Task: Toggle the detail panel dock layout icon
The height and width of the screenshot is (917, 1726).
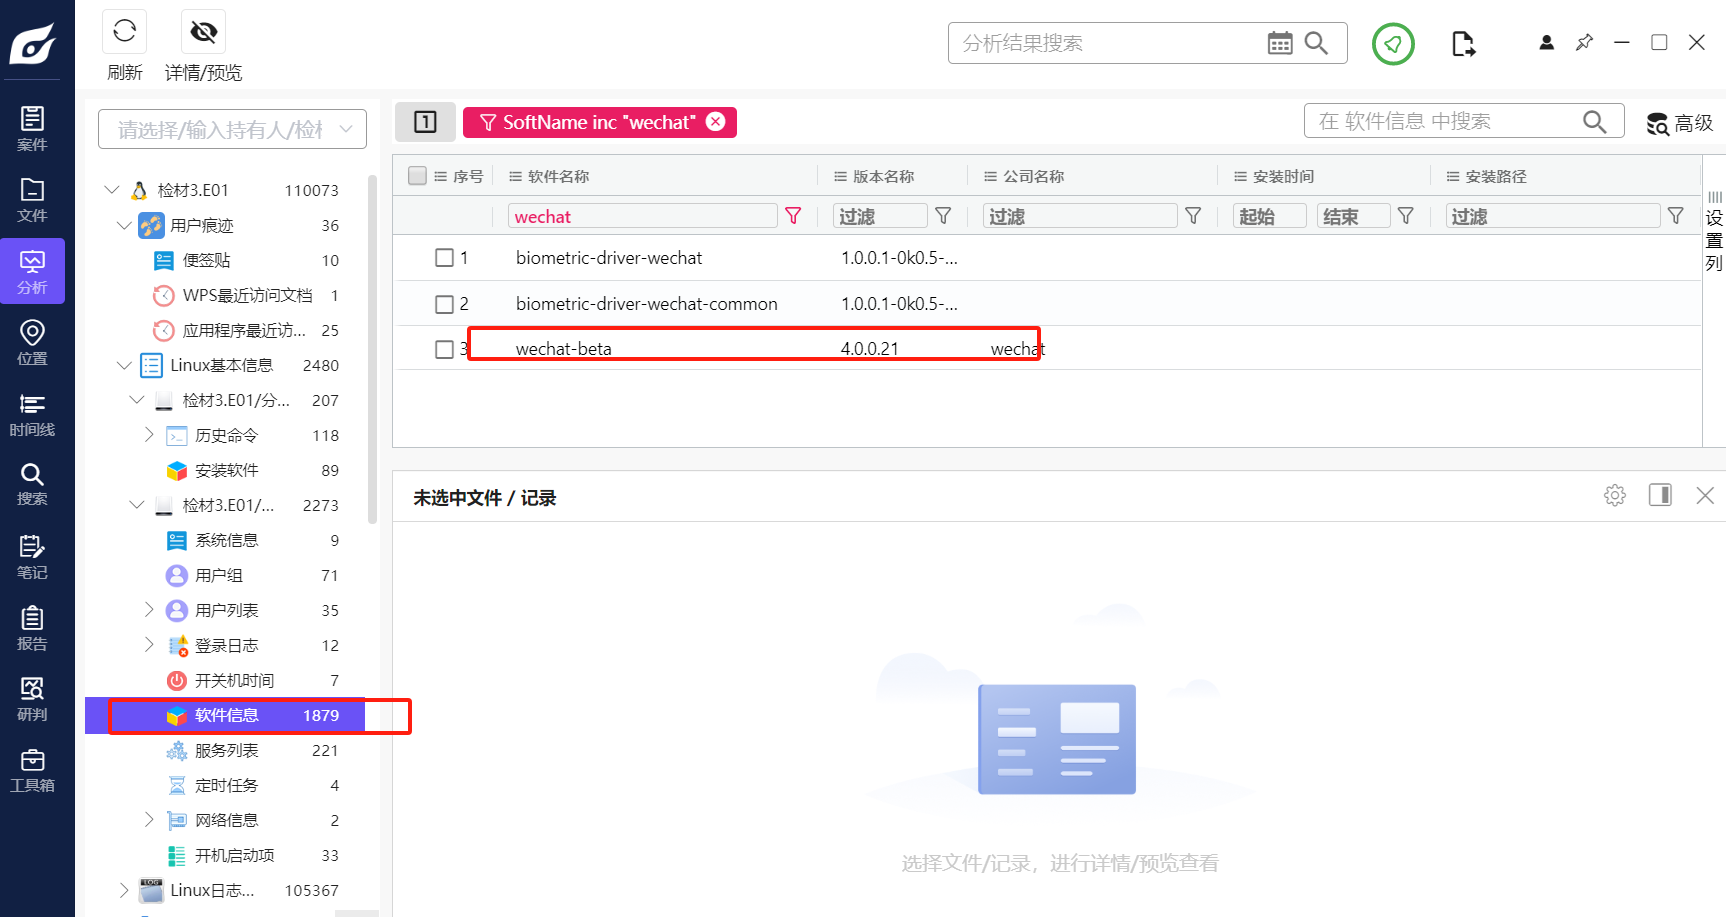Action: click(1660, 495)
